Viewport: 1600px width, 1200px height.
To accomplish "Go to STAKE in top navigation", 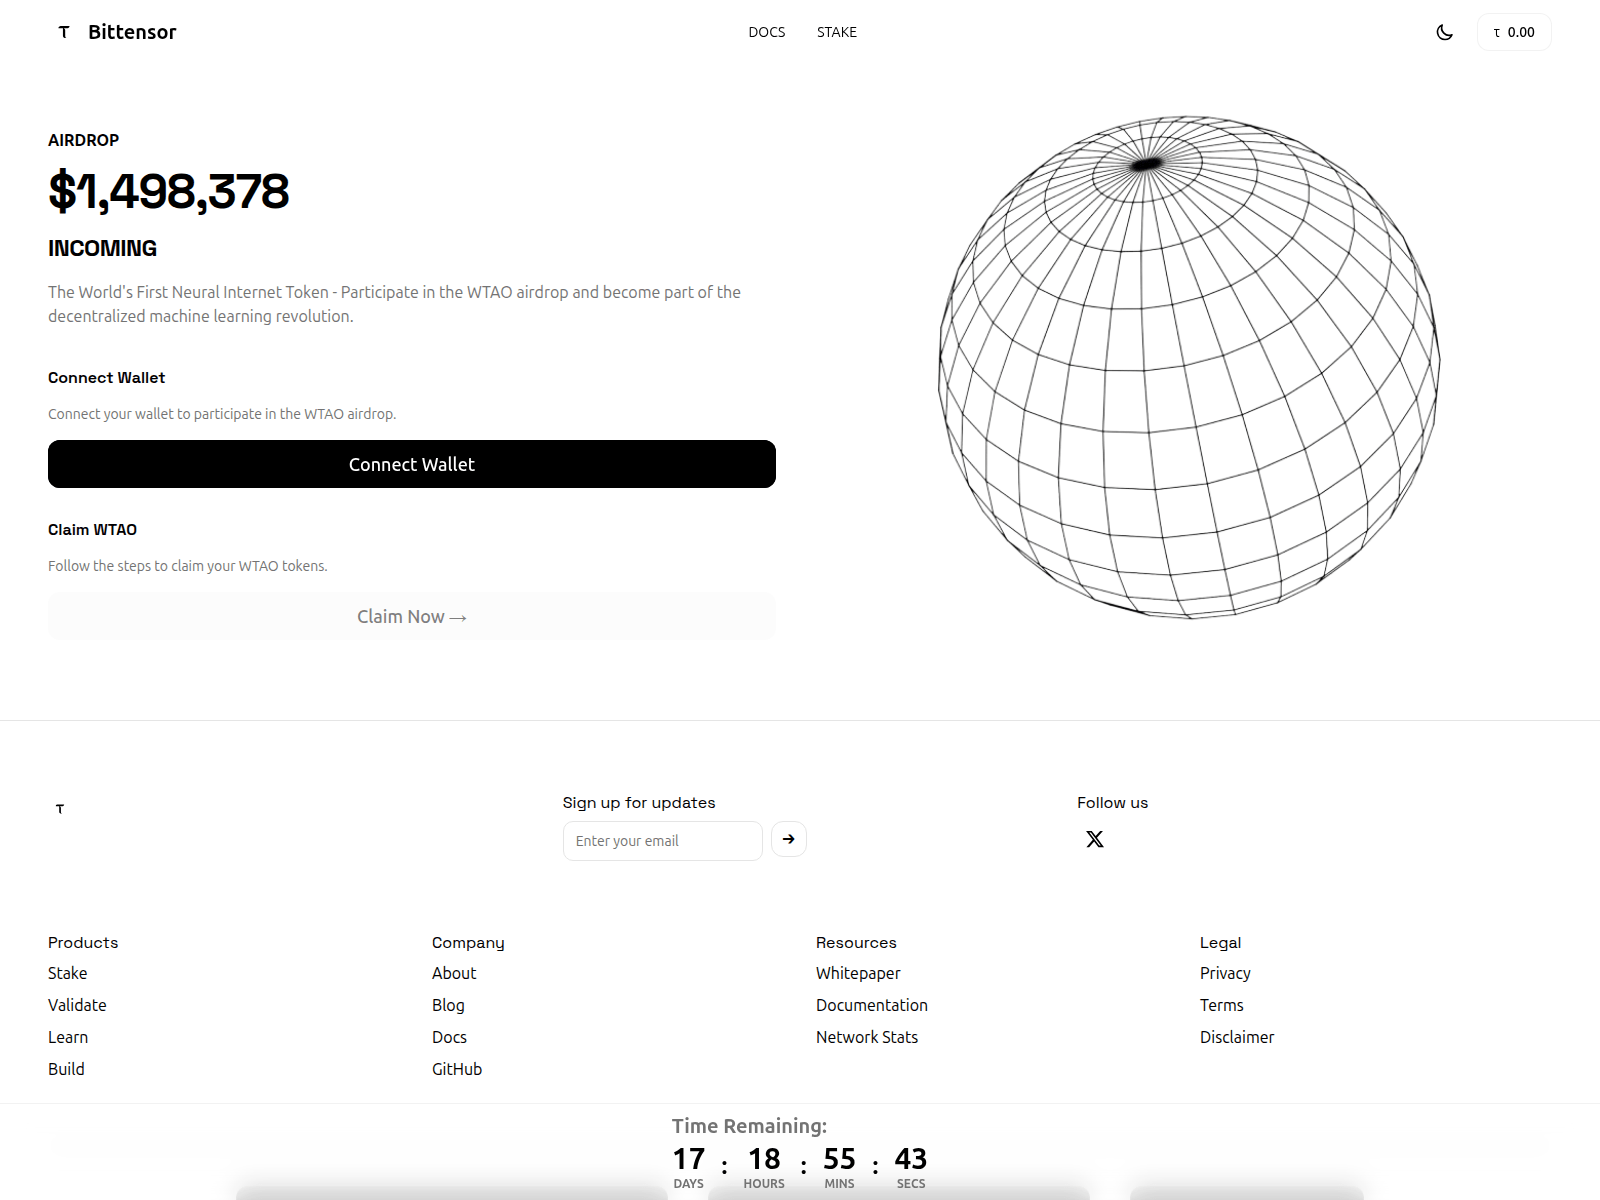I will click(836, 32).
